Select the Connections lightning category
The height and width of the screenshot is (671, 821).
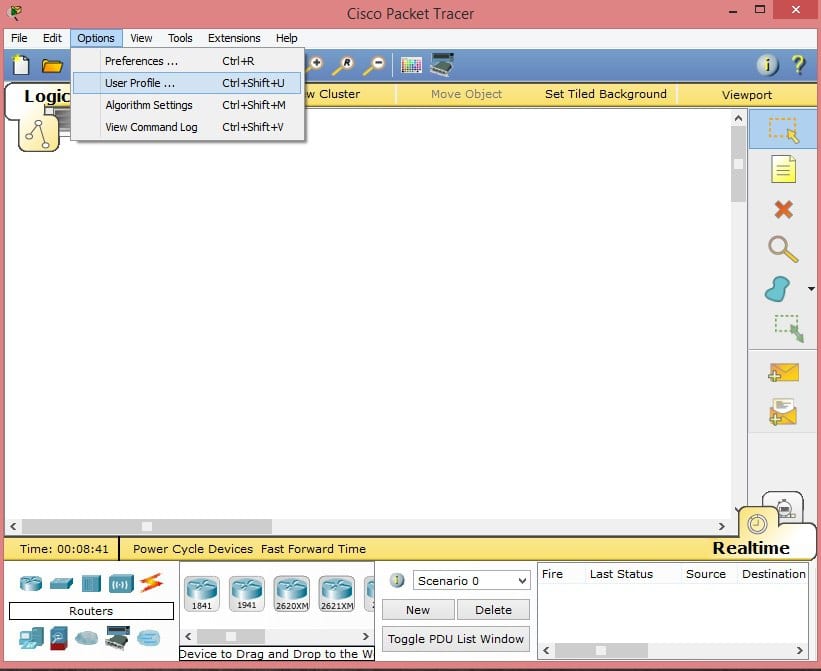click(151, 583)
